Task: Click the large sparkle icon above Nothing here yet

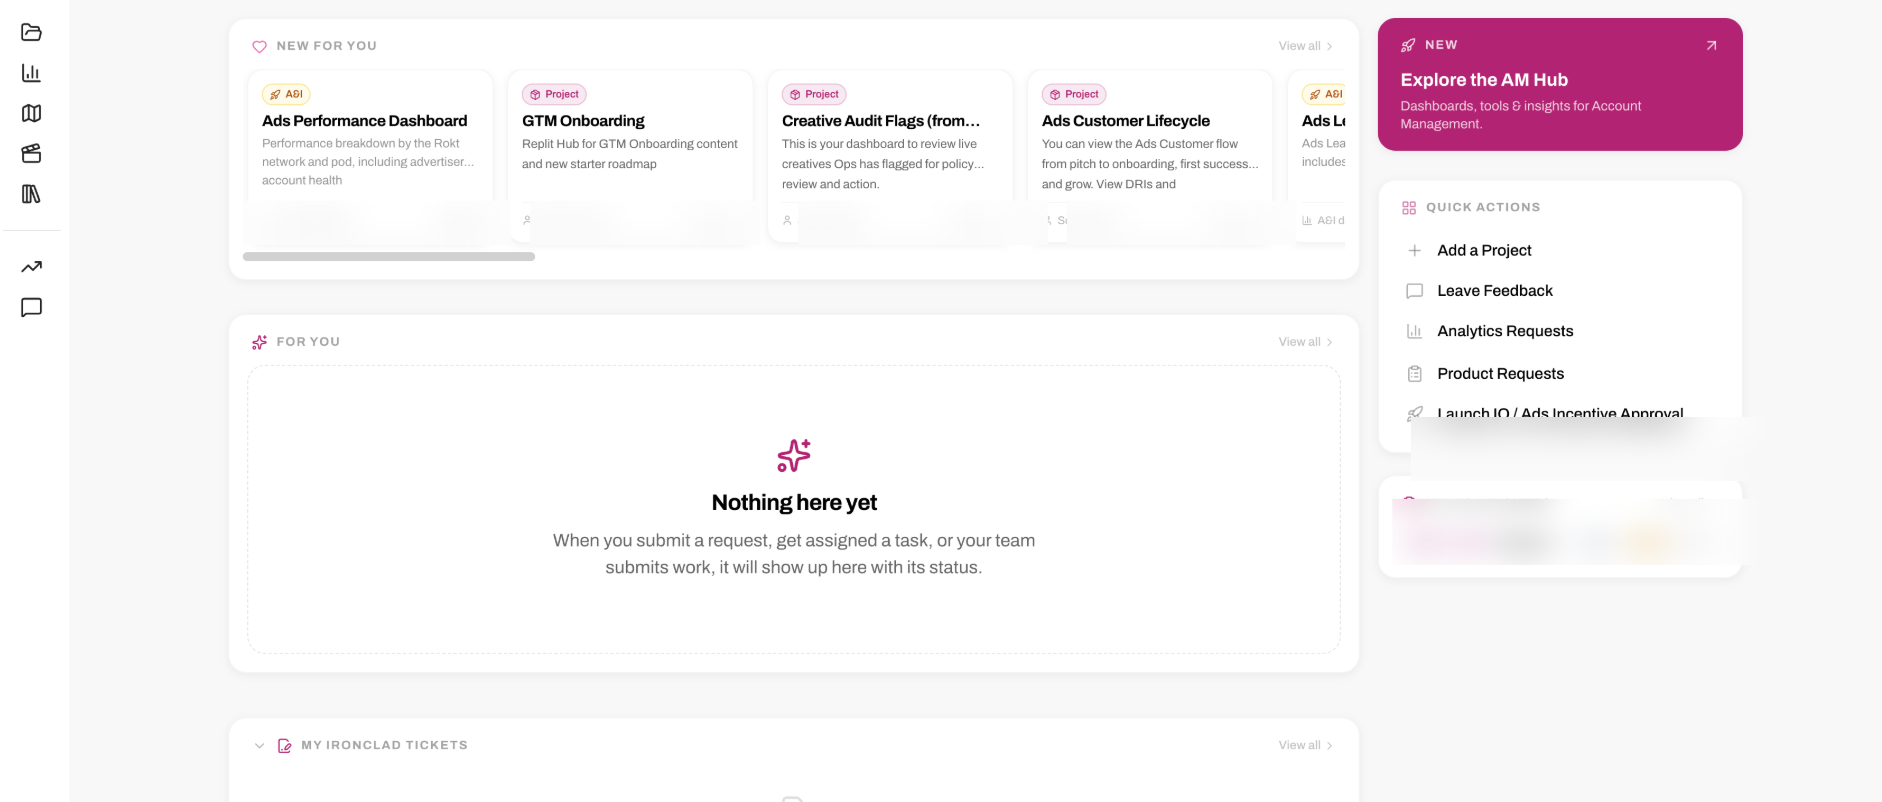Action: [794, 456]
